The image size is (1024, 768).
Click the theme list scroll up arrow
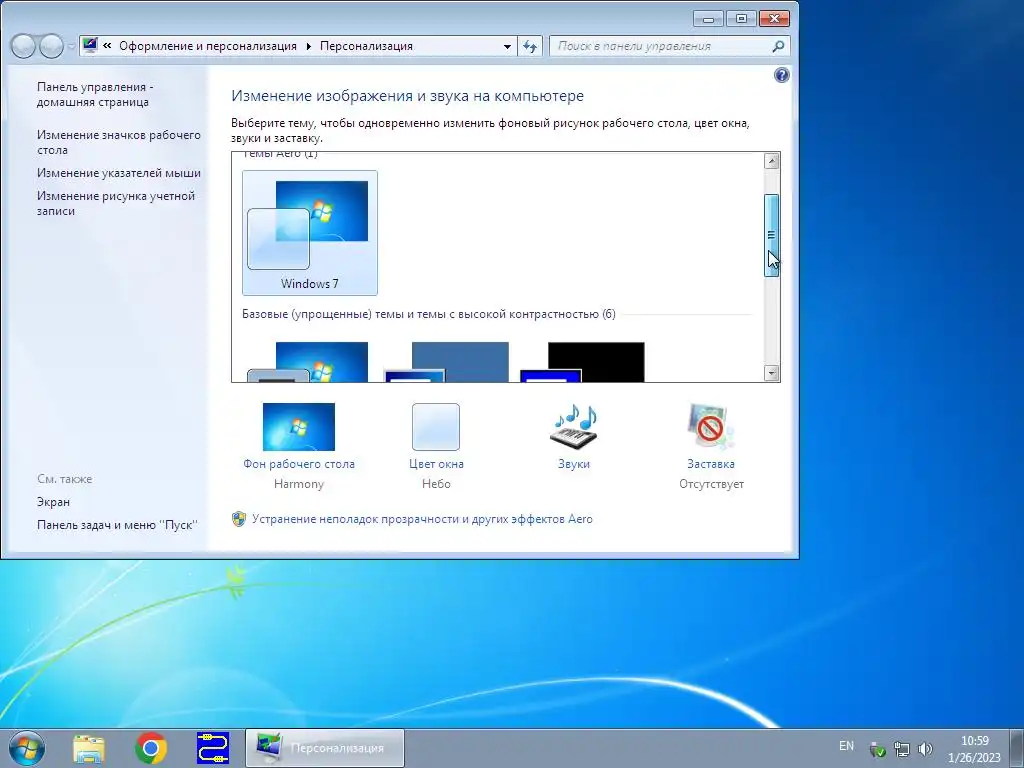(771, 161)
